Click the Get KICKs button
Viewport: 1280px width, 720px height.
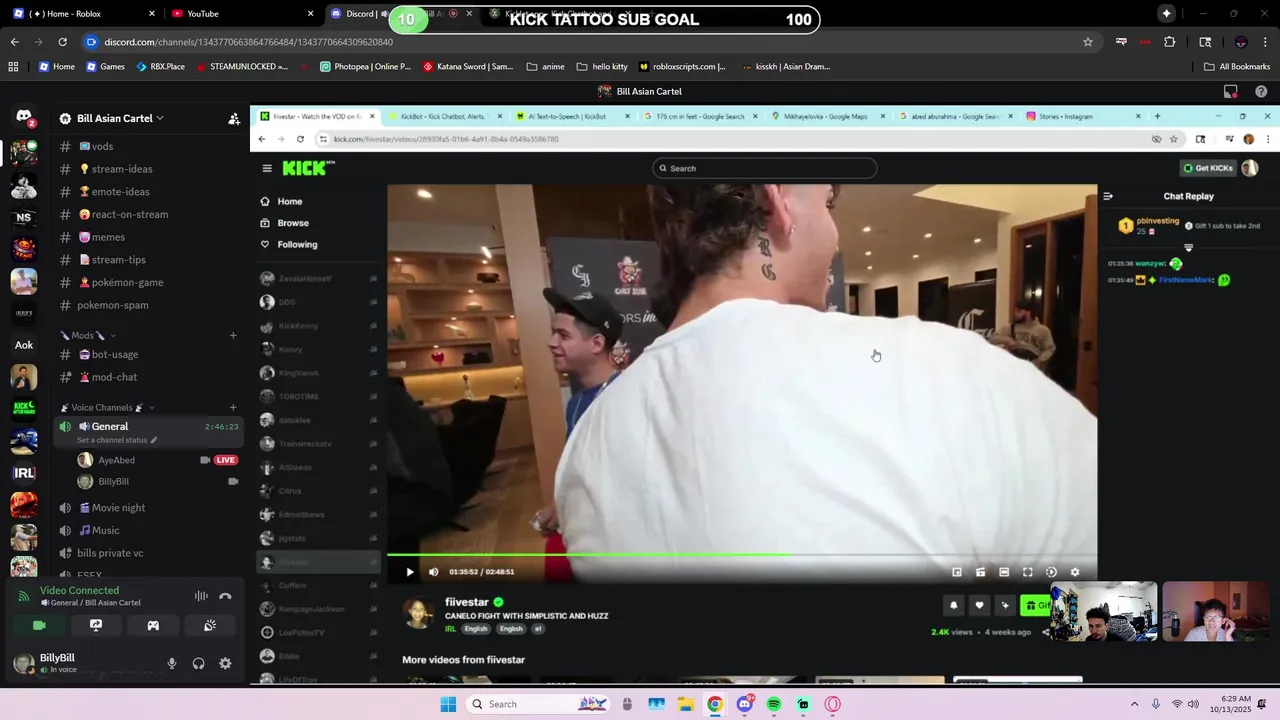coord(1208,168)
